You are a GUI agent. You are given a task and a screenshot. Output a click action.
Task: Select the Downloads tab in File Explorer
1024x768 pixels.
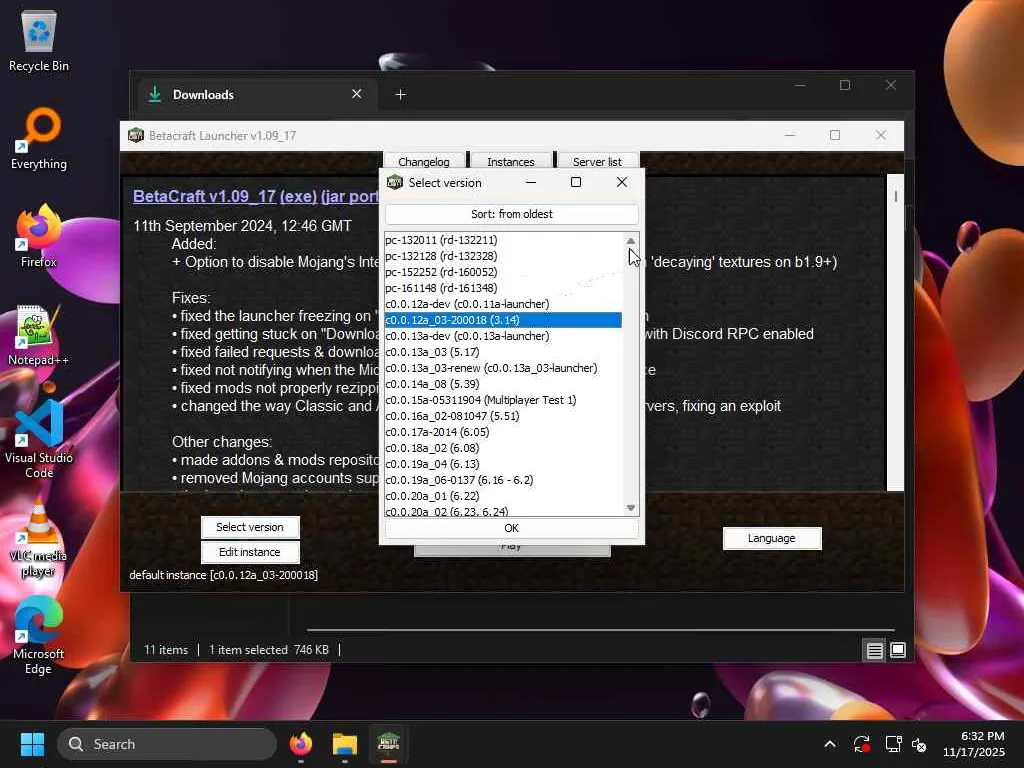[255, 95]
